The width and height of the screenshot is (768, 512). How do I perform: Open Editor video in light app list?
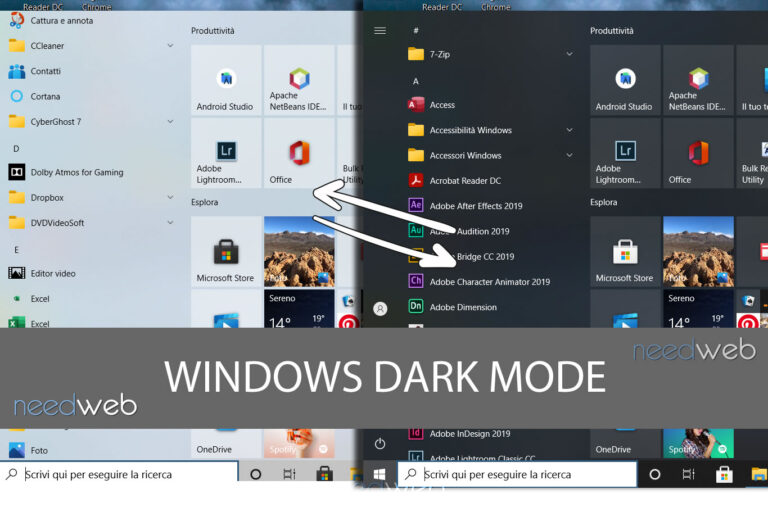[x=42, y=273]
